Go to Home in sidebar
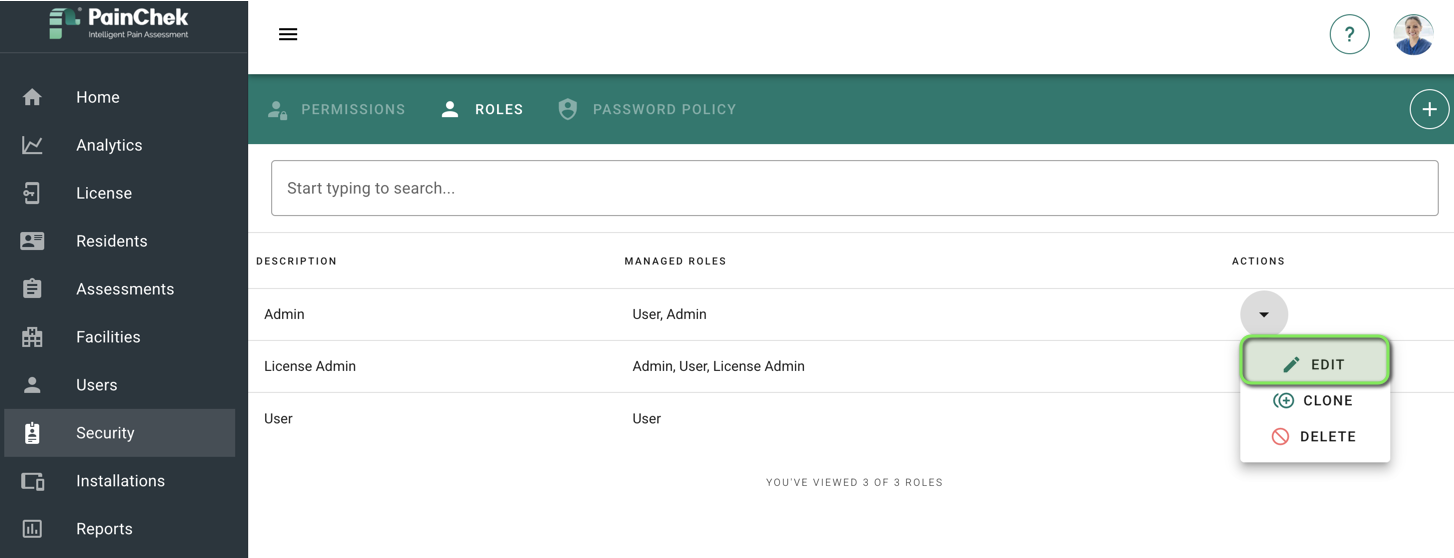1454x558 pixels. [x=120, y=97]
